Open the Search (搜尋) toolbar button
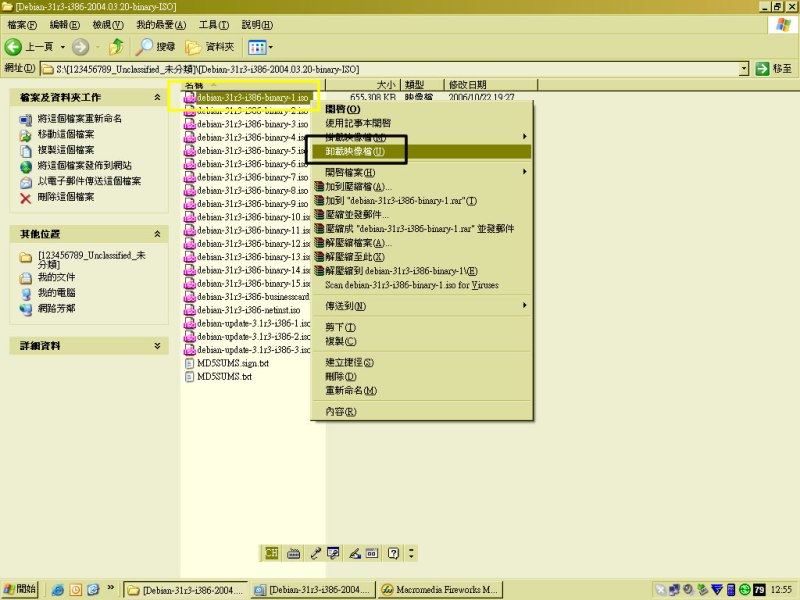 tap(156, 47)
